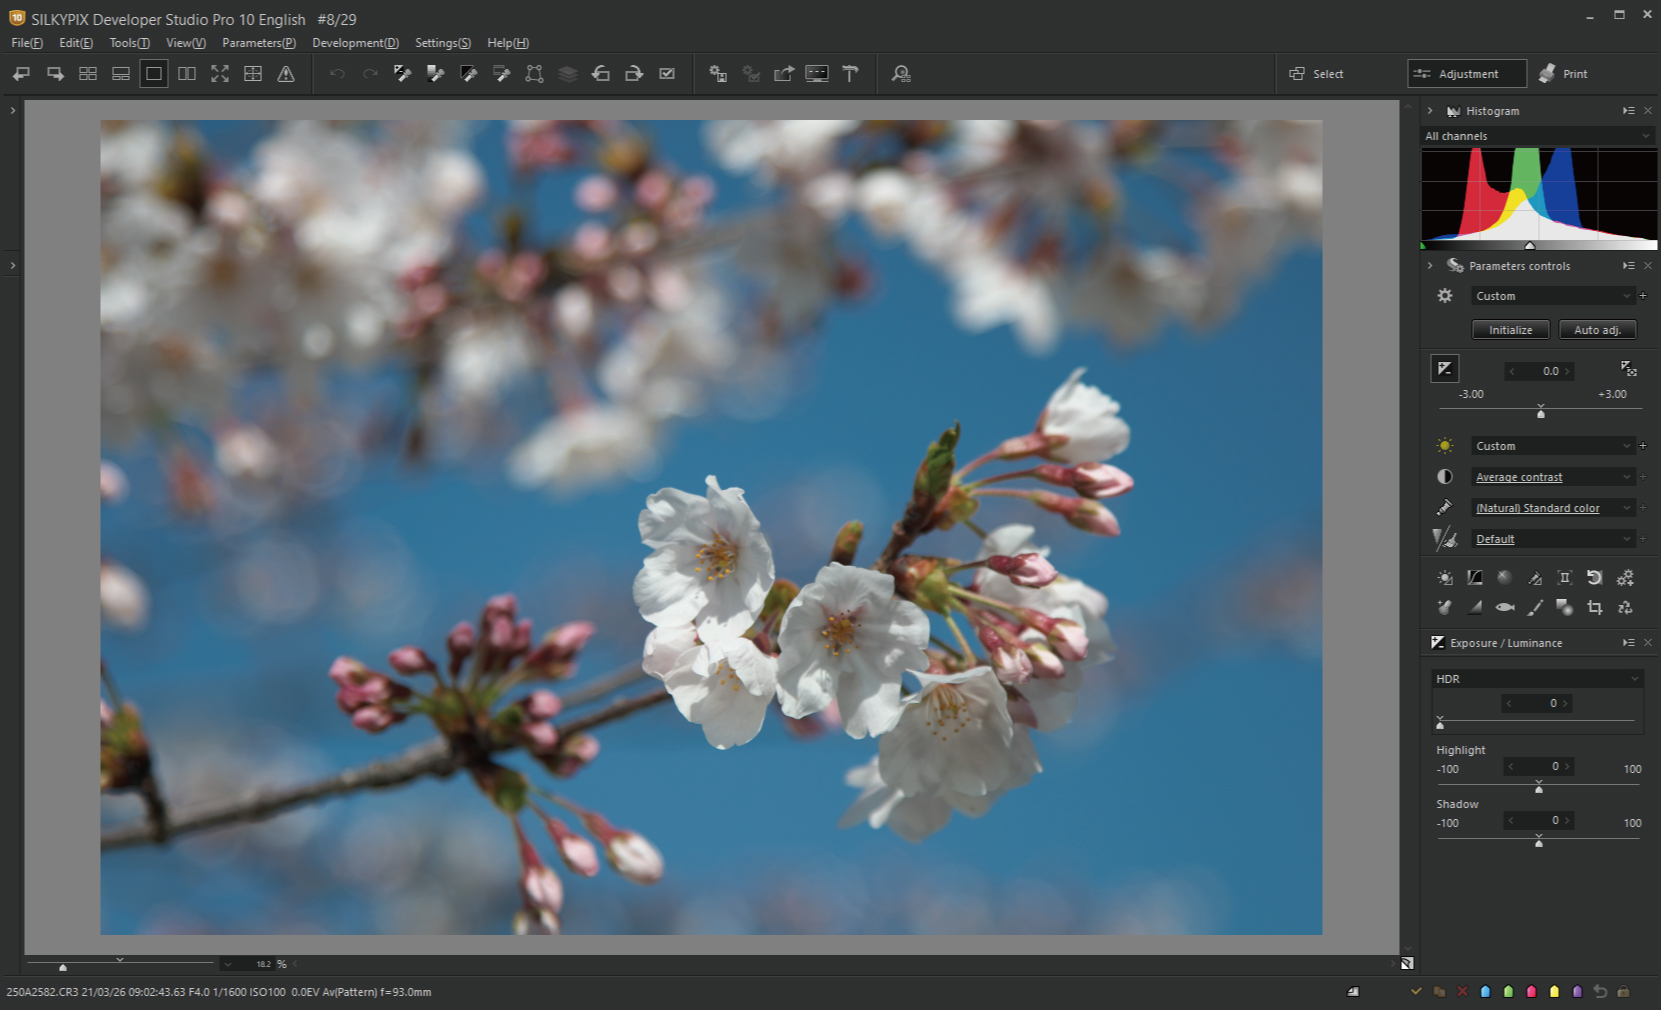The width and height of the screenshot is (1661, 1010).
Task: Increase the Highlight value with right arrow
Action: click(1567, 766)
